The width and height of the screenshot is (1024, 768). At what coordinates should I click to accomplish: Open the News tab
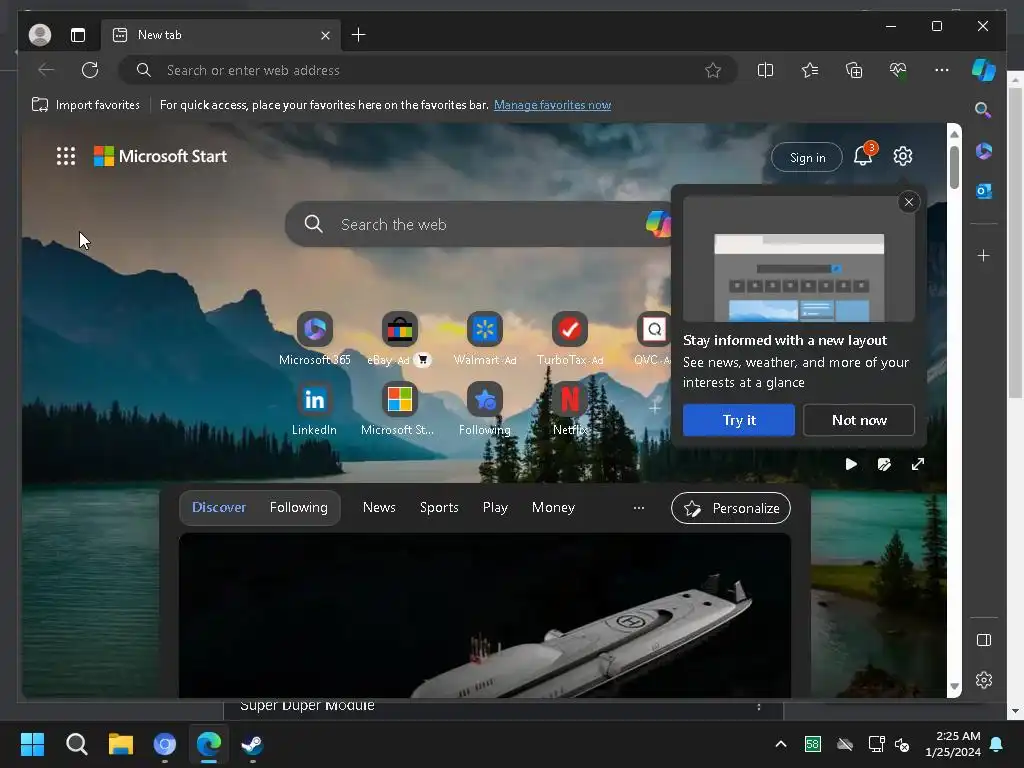379,507
